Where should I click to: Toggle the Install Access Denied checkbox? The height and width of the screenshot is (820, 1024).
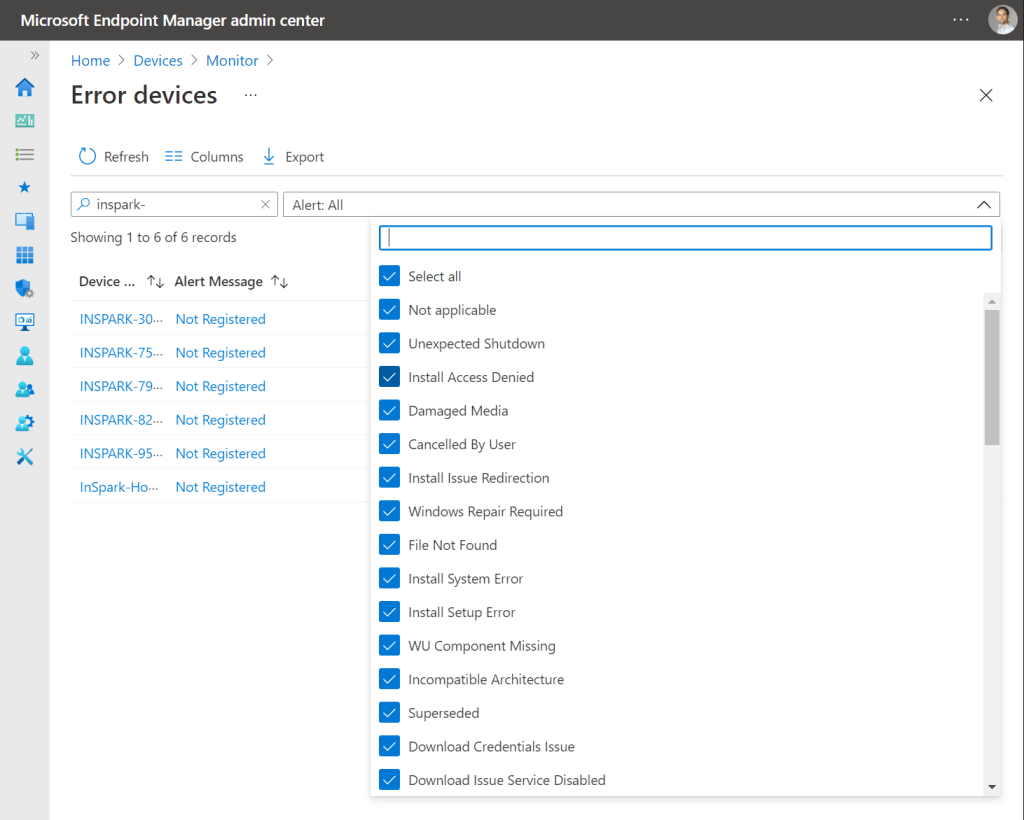tap(390, 377)
